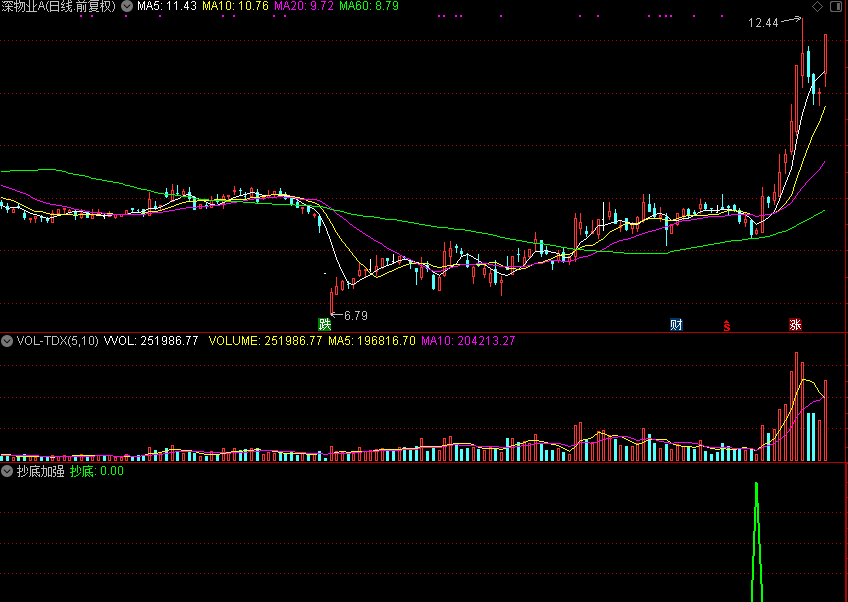Click the 6.79 low price label
Viewport: 848px width, 602px height.
pyautogui.click(x=356, y=315)
